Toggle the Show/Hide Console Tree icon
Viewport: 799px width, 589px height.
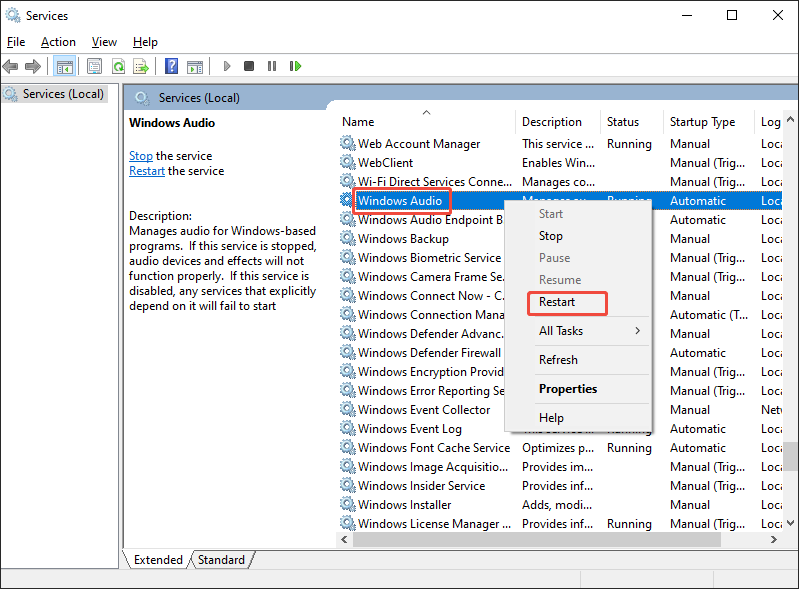[65, 66]
